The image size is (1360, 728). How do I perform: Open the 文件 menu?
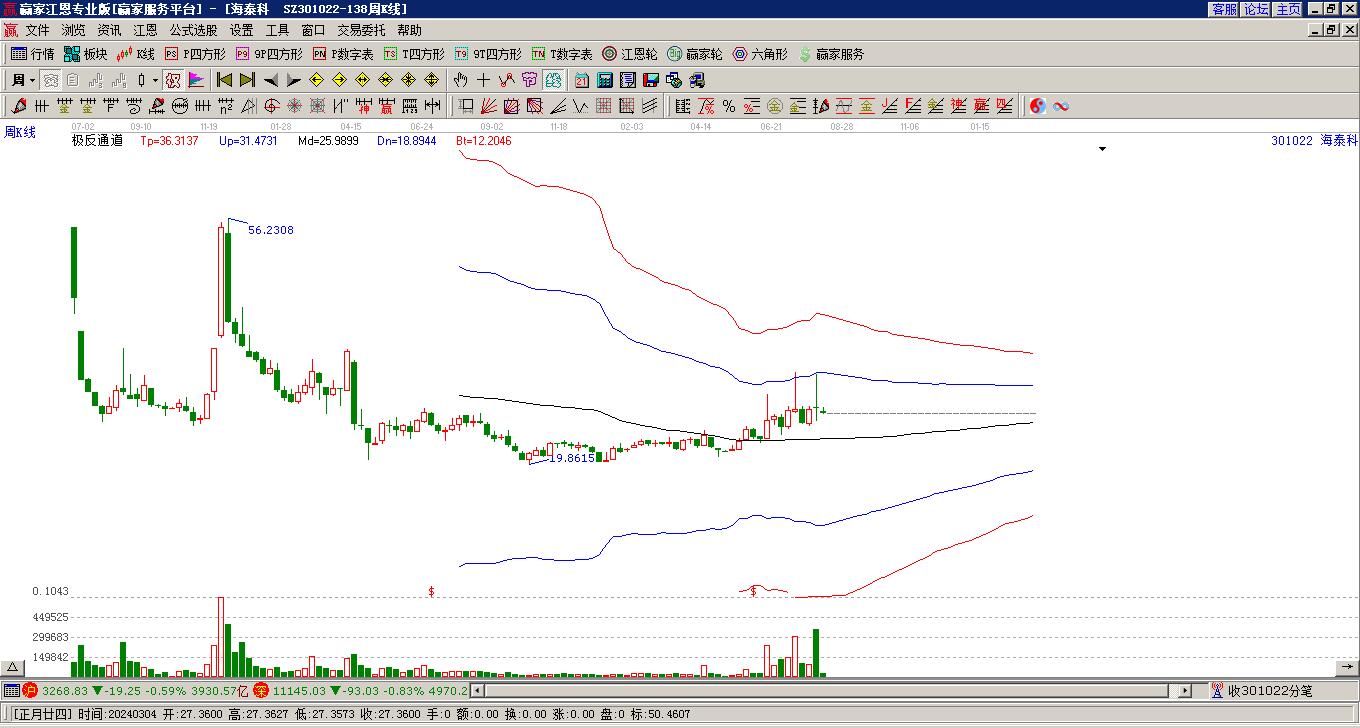click(x=37, y=30)
